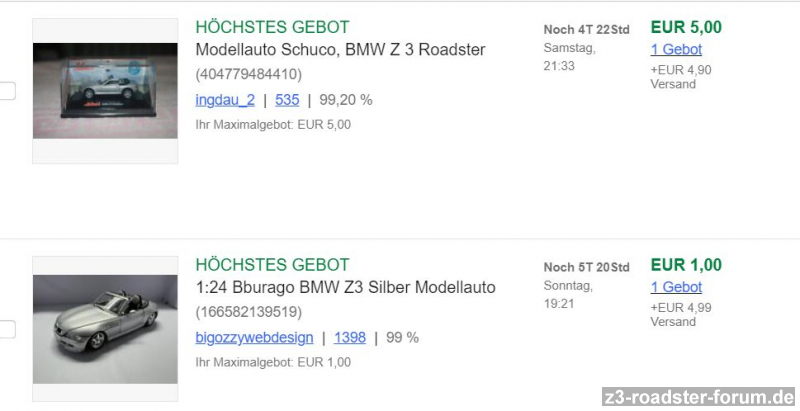This screenshot has width=800, height=411.
Task: Open the Schuco BMW Z3 boxed model thumbnail
Action: 105,91
